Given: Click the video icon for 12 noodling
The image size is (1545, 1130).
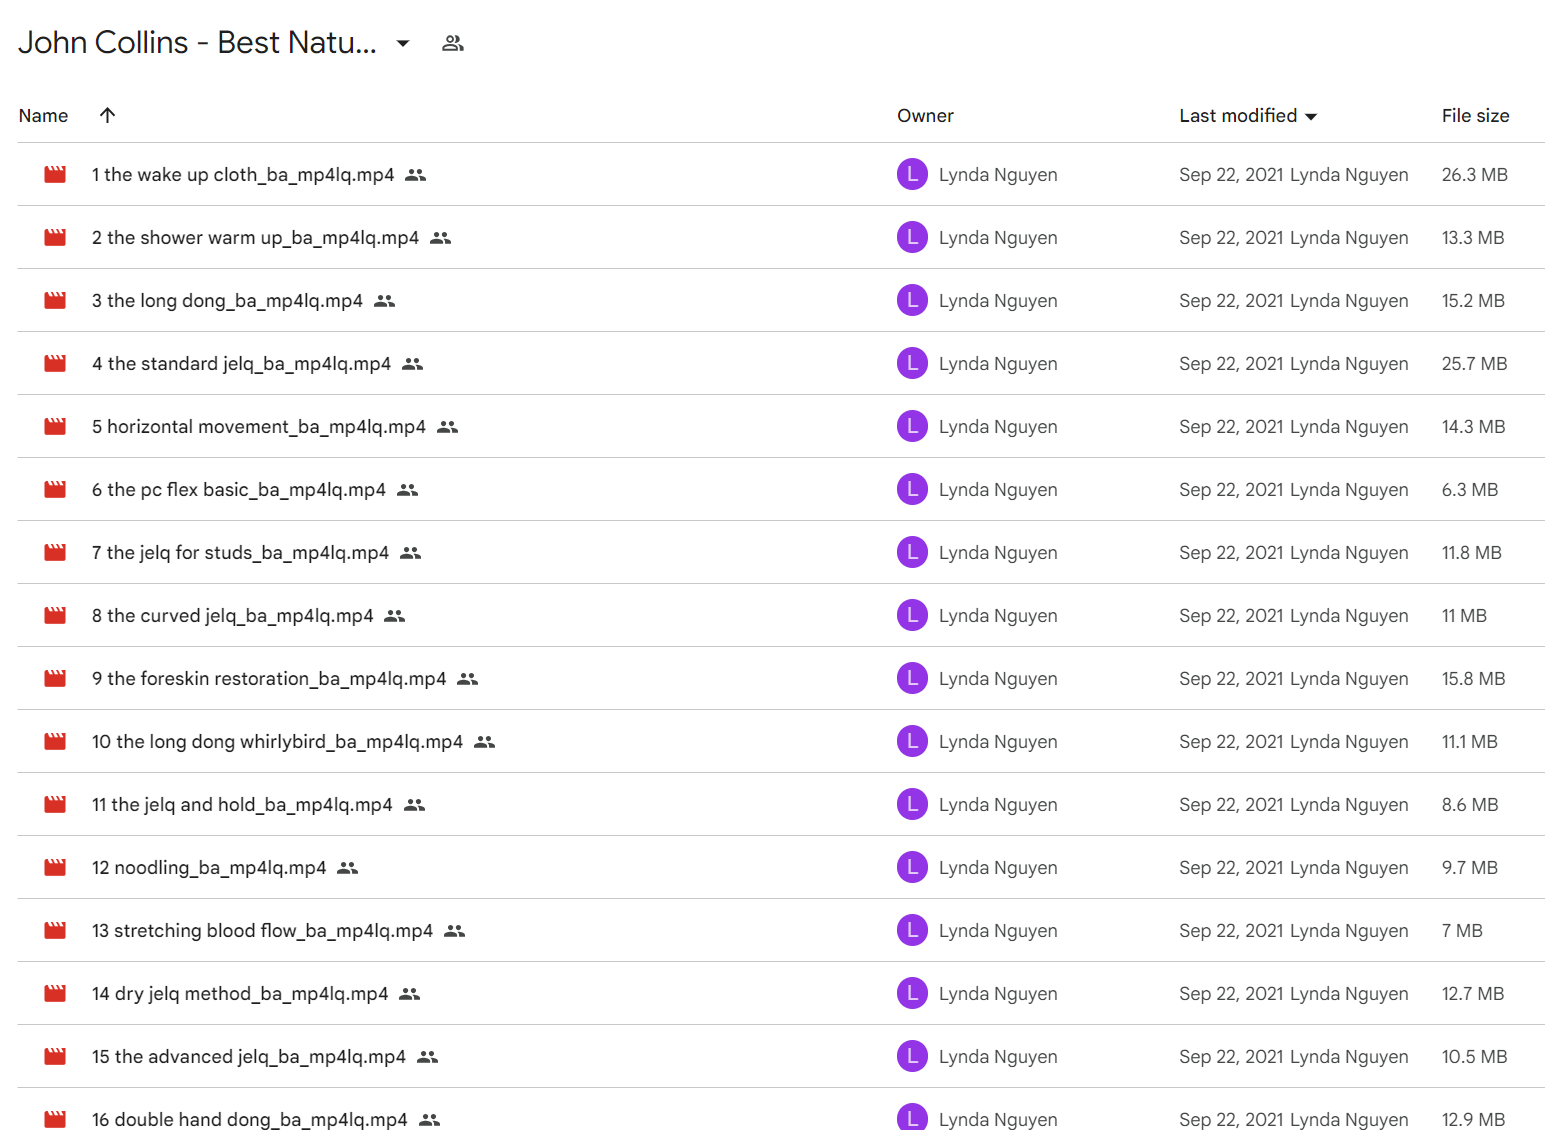Looking at the screenshot, I should pos(55,868).
